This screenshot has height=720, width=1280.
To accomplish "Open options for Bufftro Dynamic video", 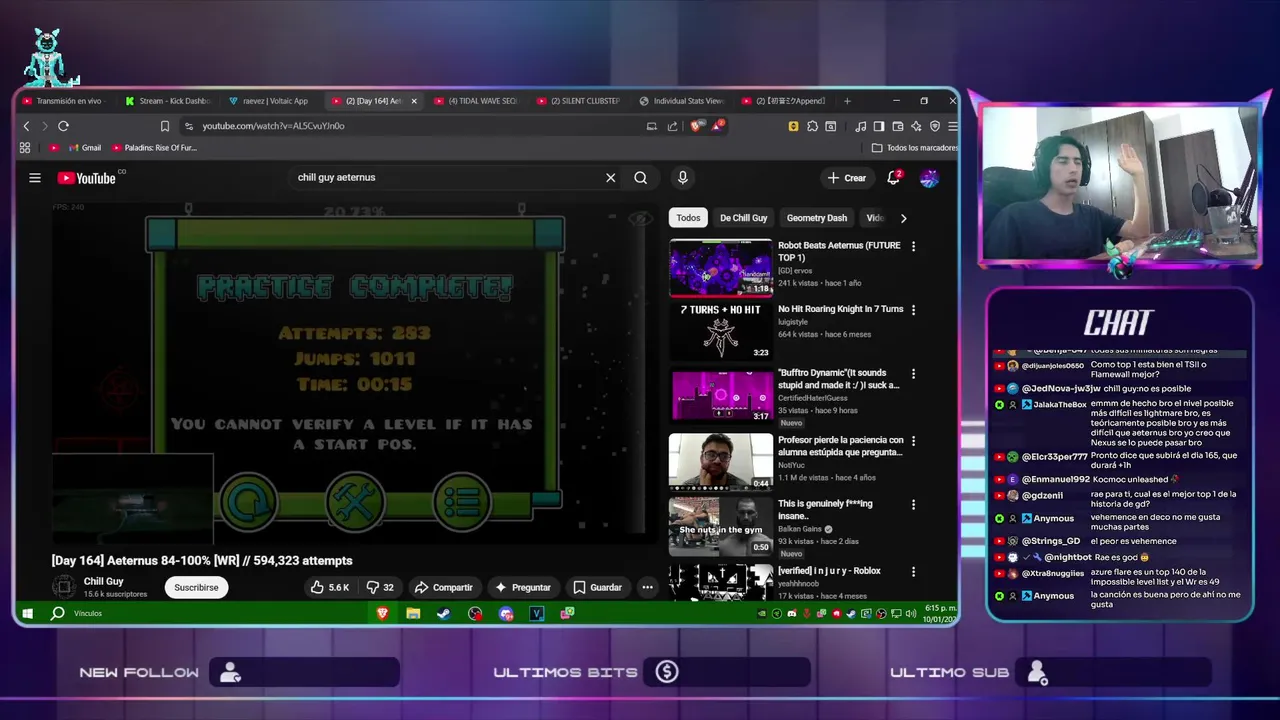I will [x=913, y=374].
